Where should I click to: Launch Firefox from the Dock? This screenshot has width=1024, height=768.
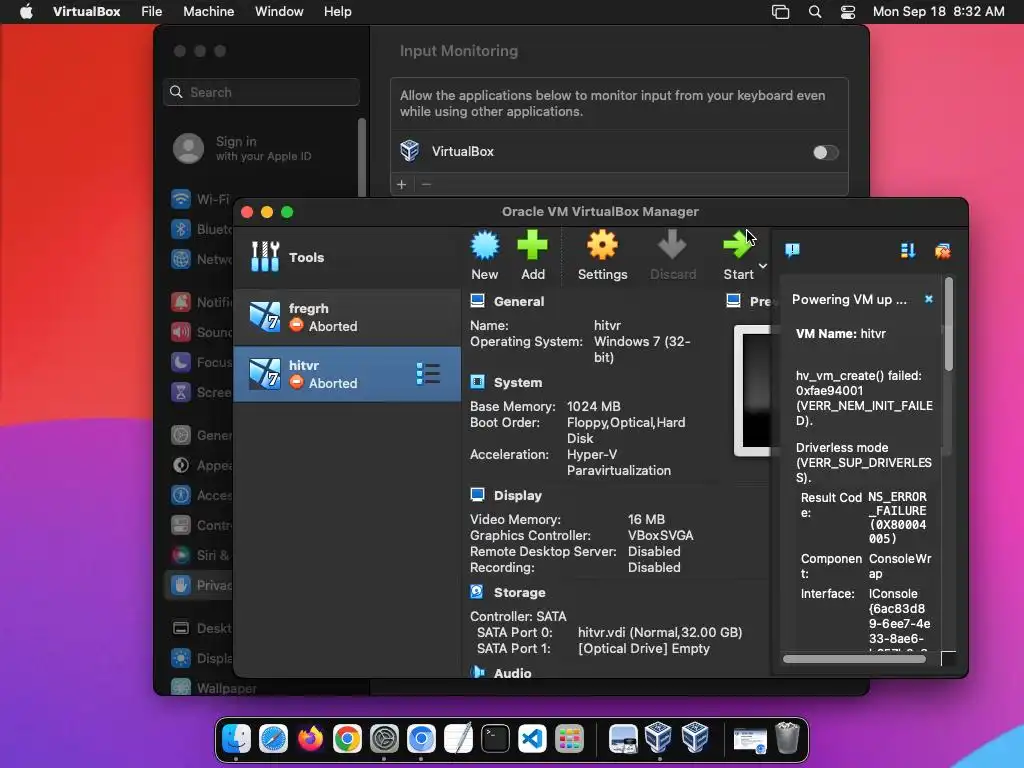[310, 739]
